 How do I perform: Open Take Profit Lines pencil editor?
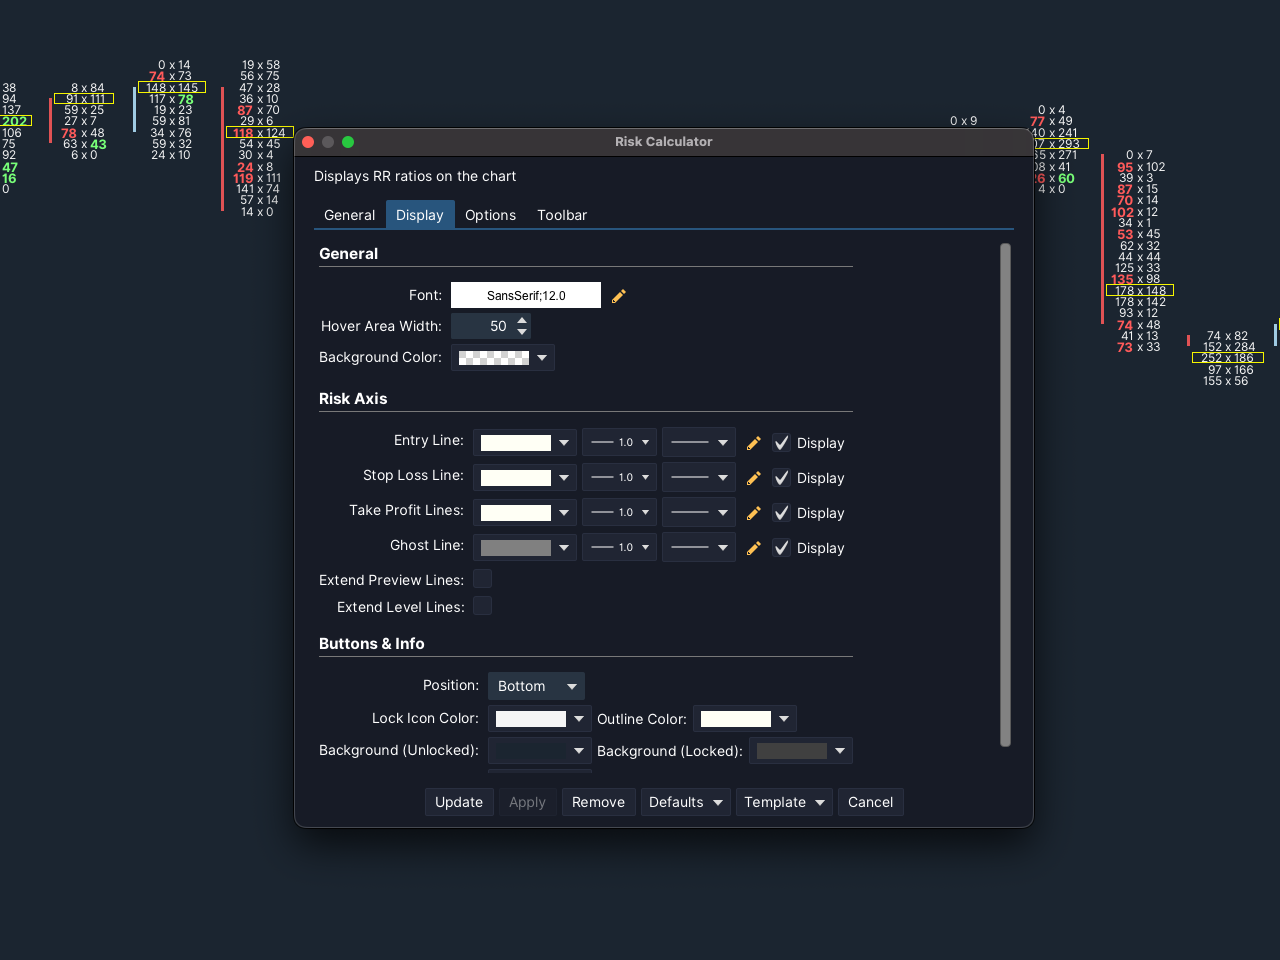(754, 513)
